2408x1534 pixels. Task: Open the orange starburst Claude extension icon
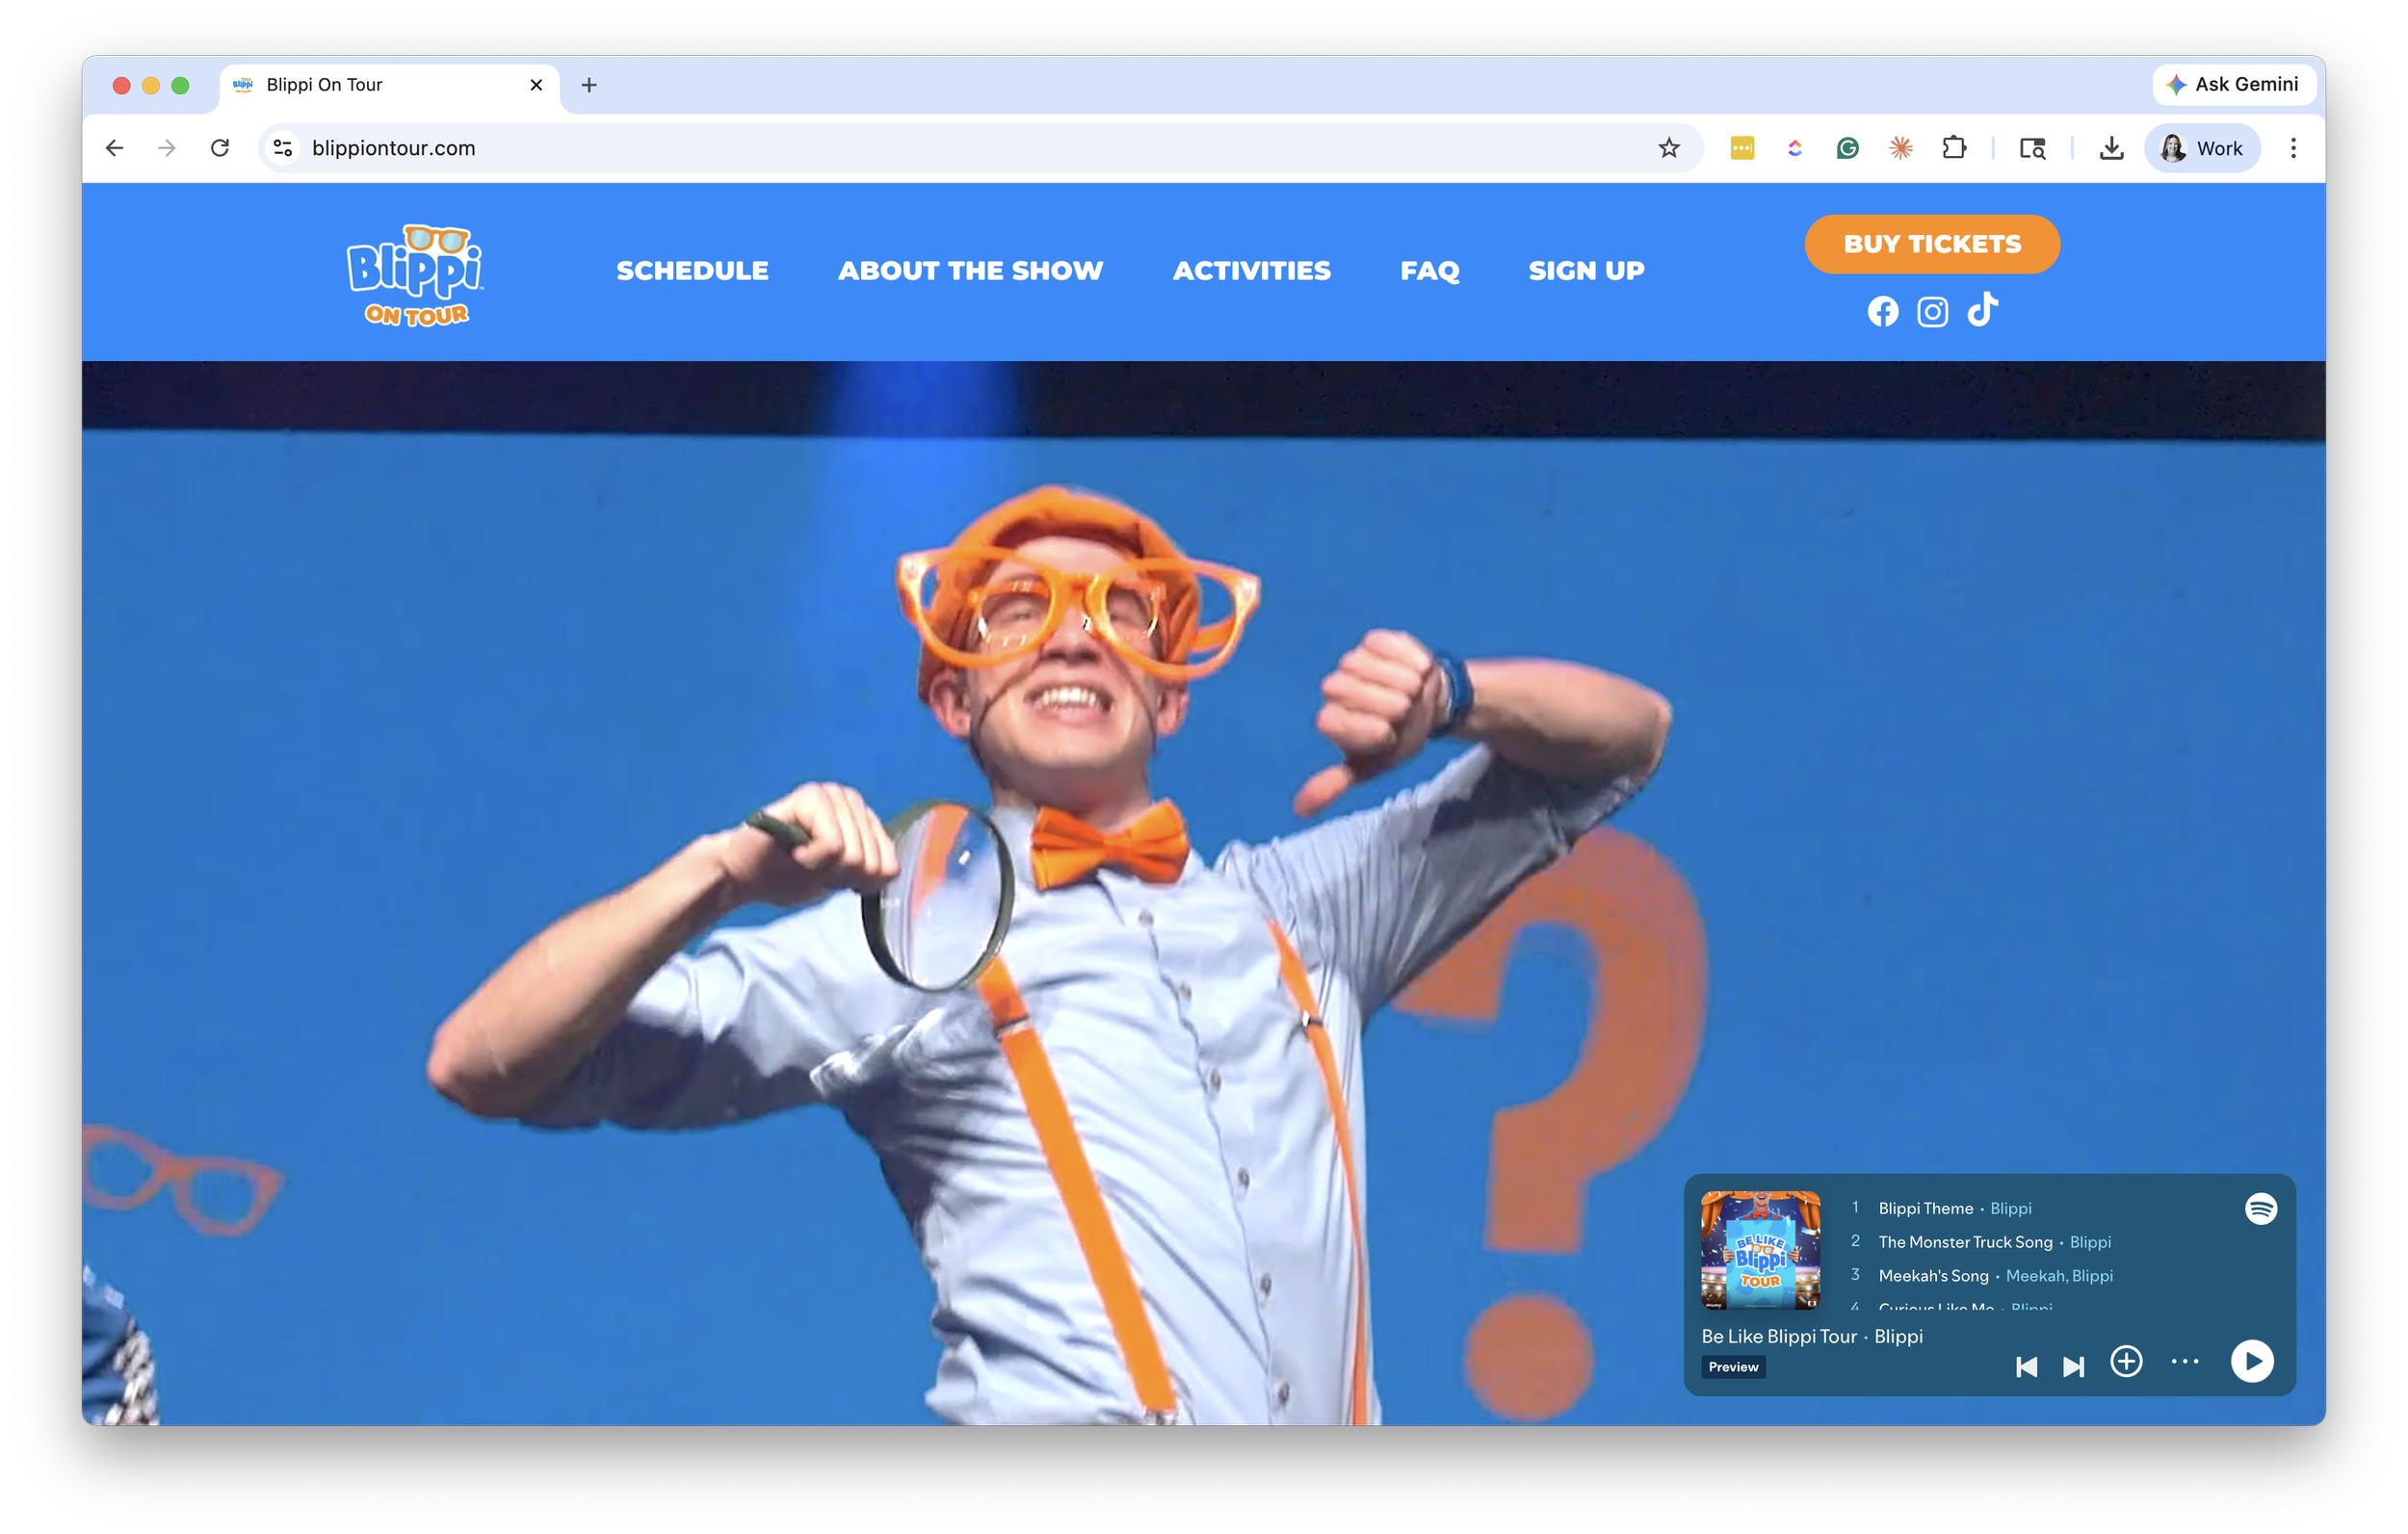coord(1900,148)
